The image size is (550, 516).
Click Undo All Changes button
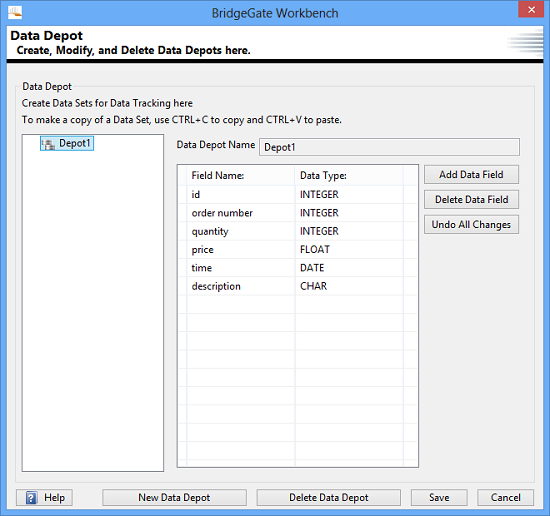pyautogui.click(x=471, y=224)
